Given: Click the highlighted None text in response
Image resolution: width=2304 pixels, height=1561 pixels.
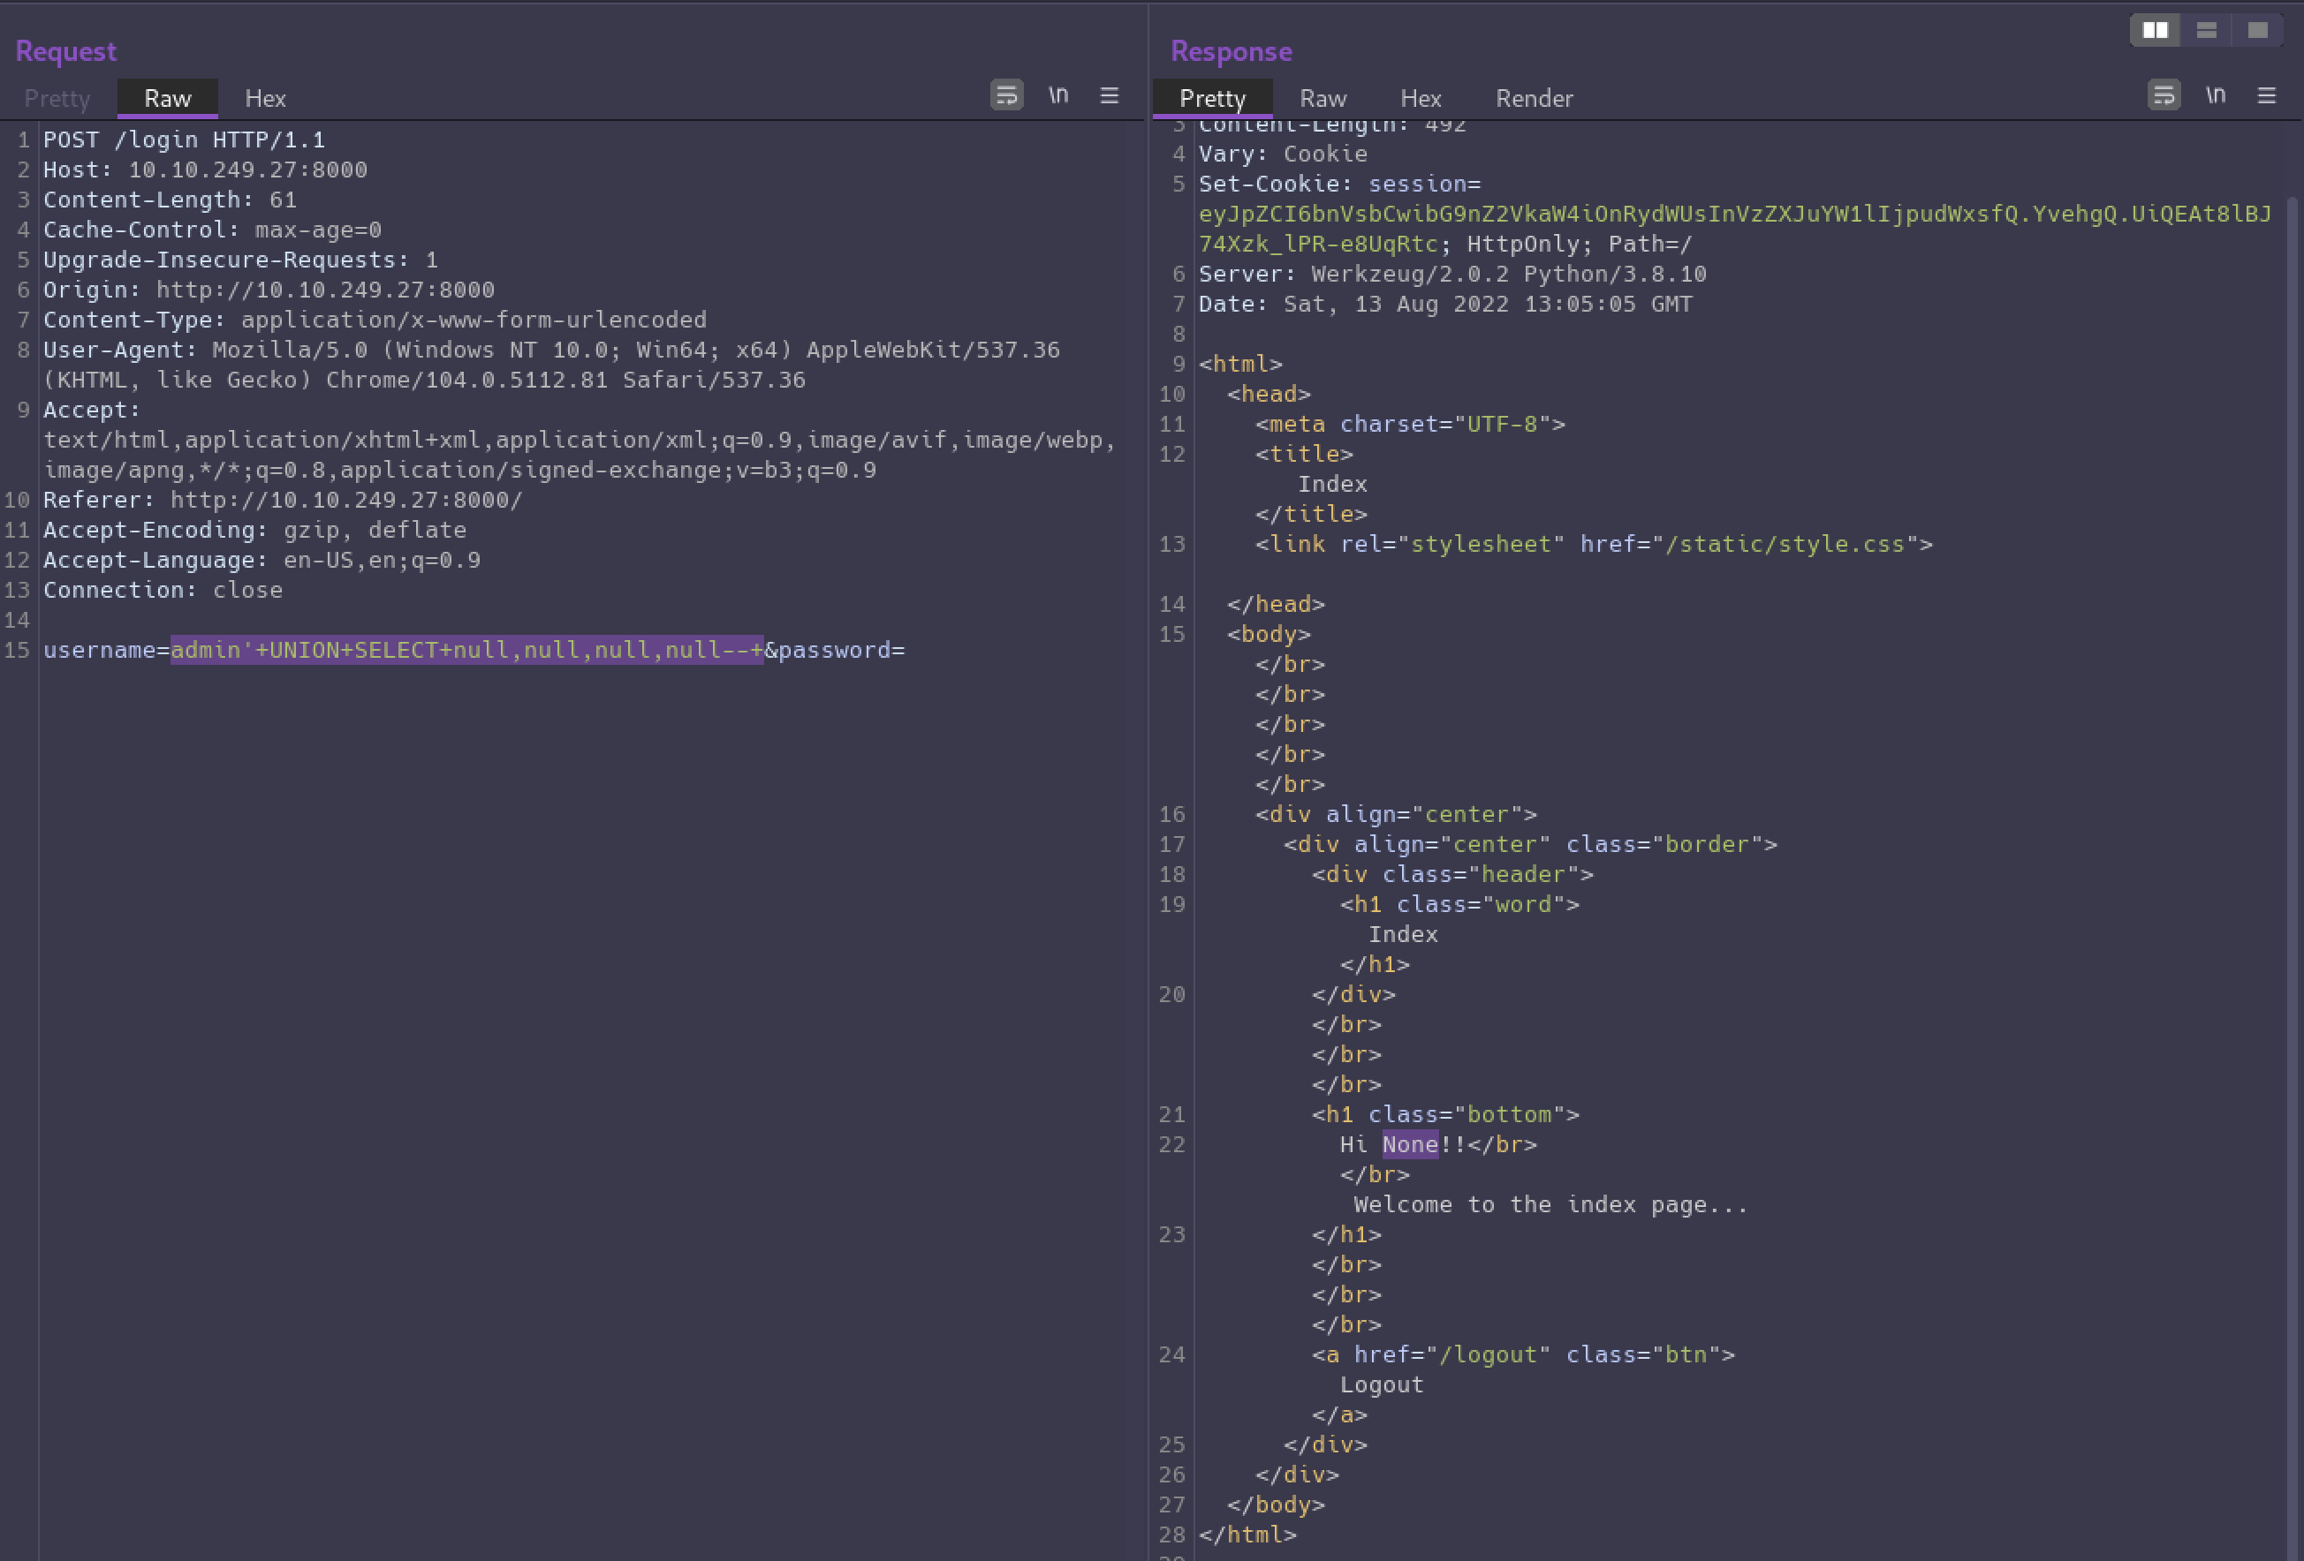Looking at the screenshot, I should pos(1409,1144).
